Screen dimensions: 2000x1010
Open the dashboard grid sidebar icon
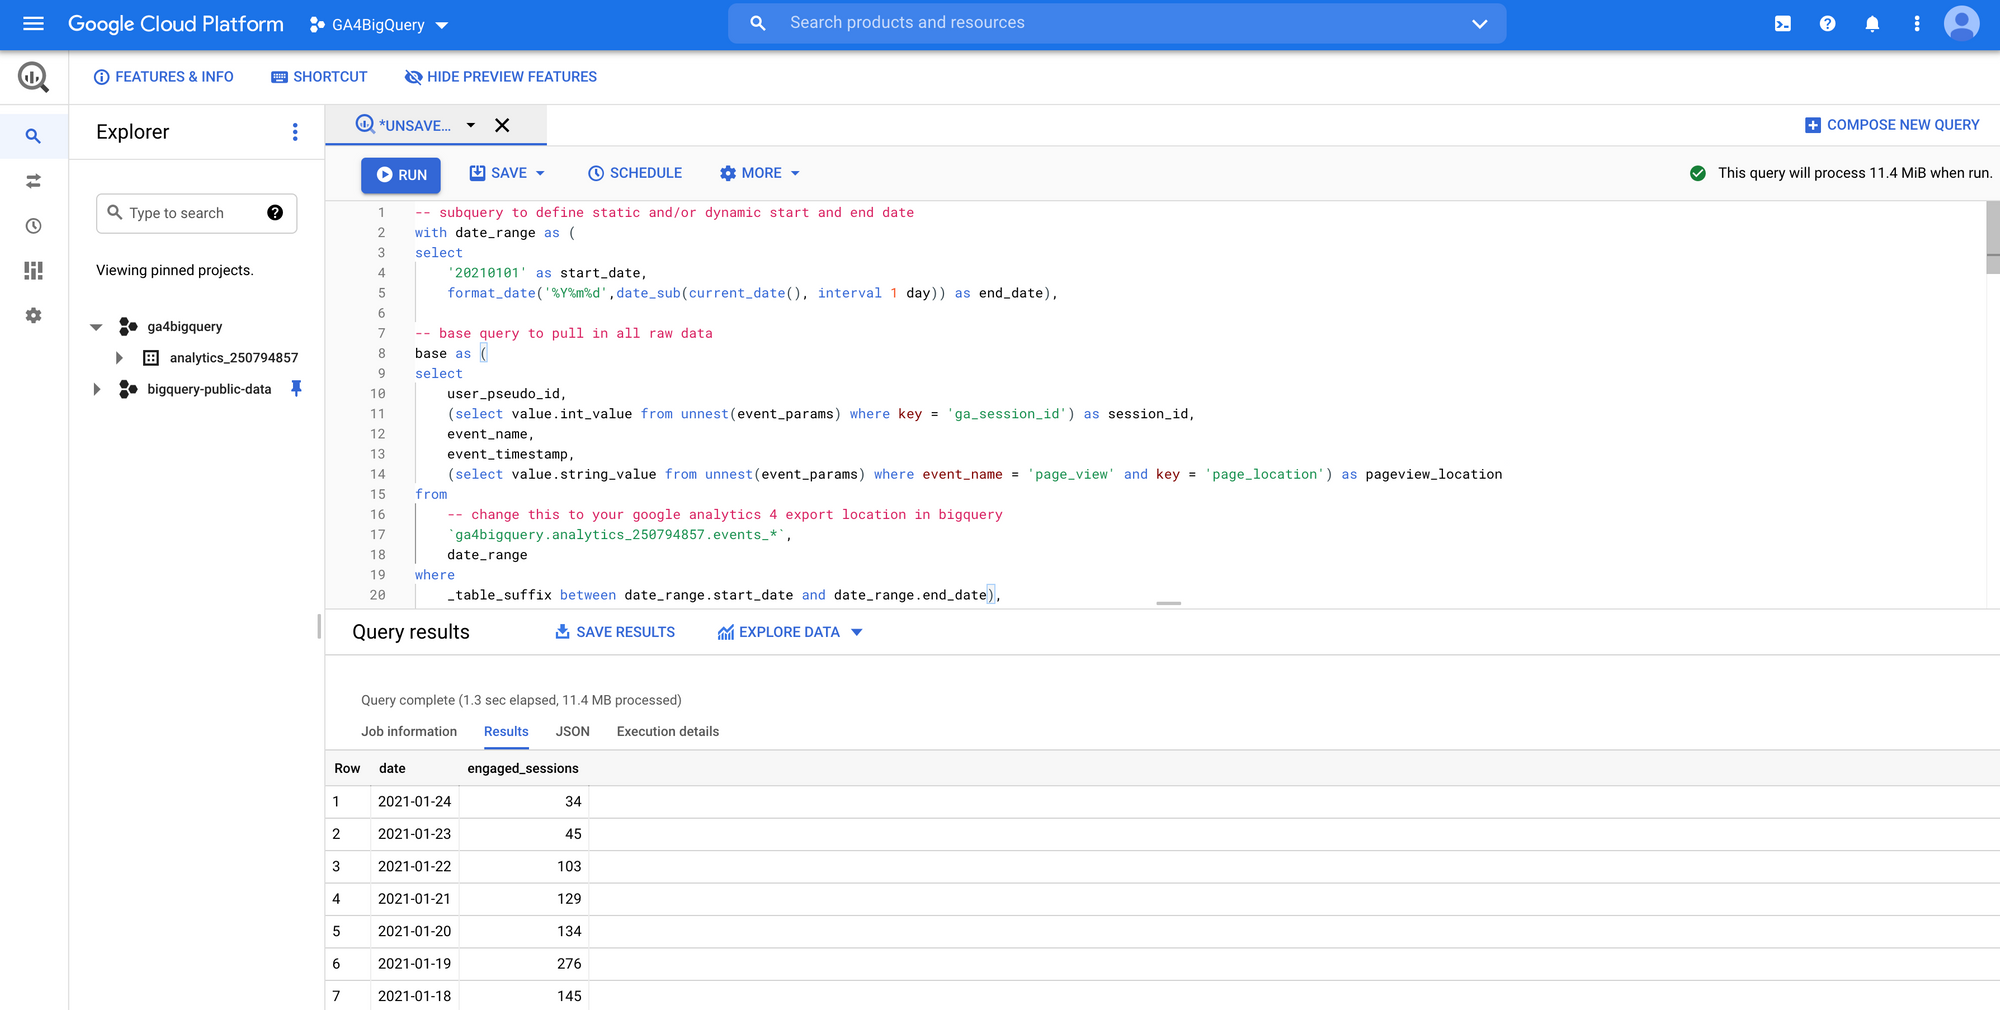33,270
